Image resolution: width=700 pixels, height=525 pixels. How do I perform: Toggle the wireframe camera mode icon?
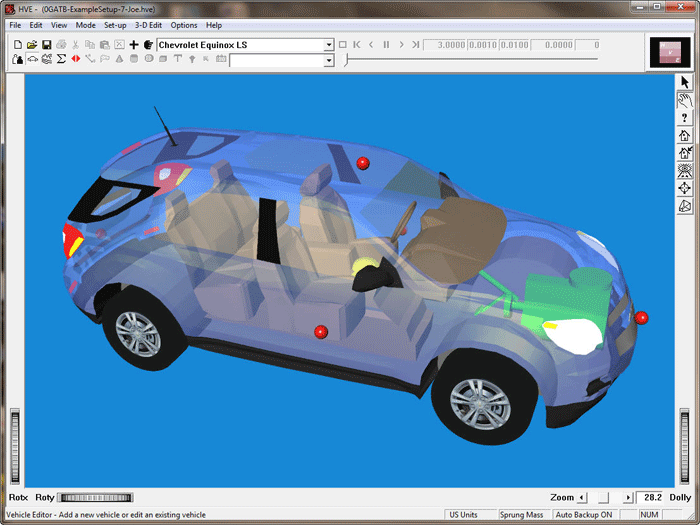point(685,206)
